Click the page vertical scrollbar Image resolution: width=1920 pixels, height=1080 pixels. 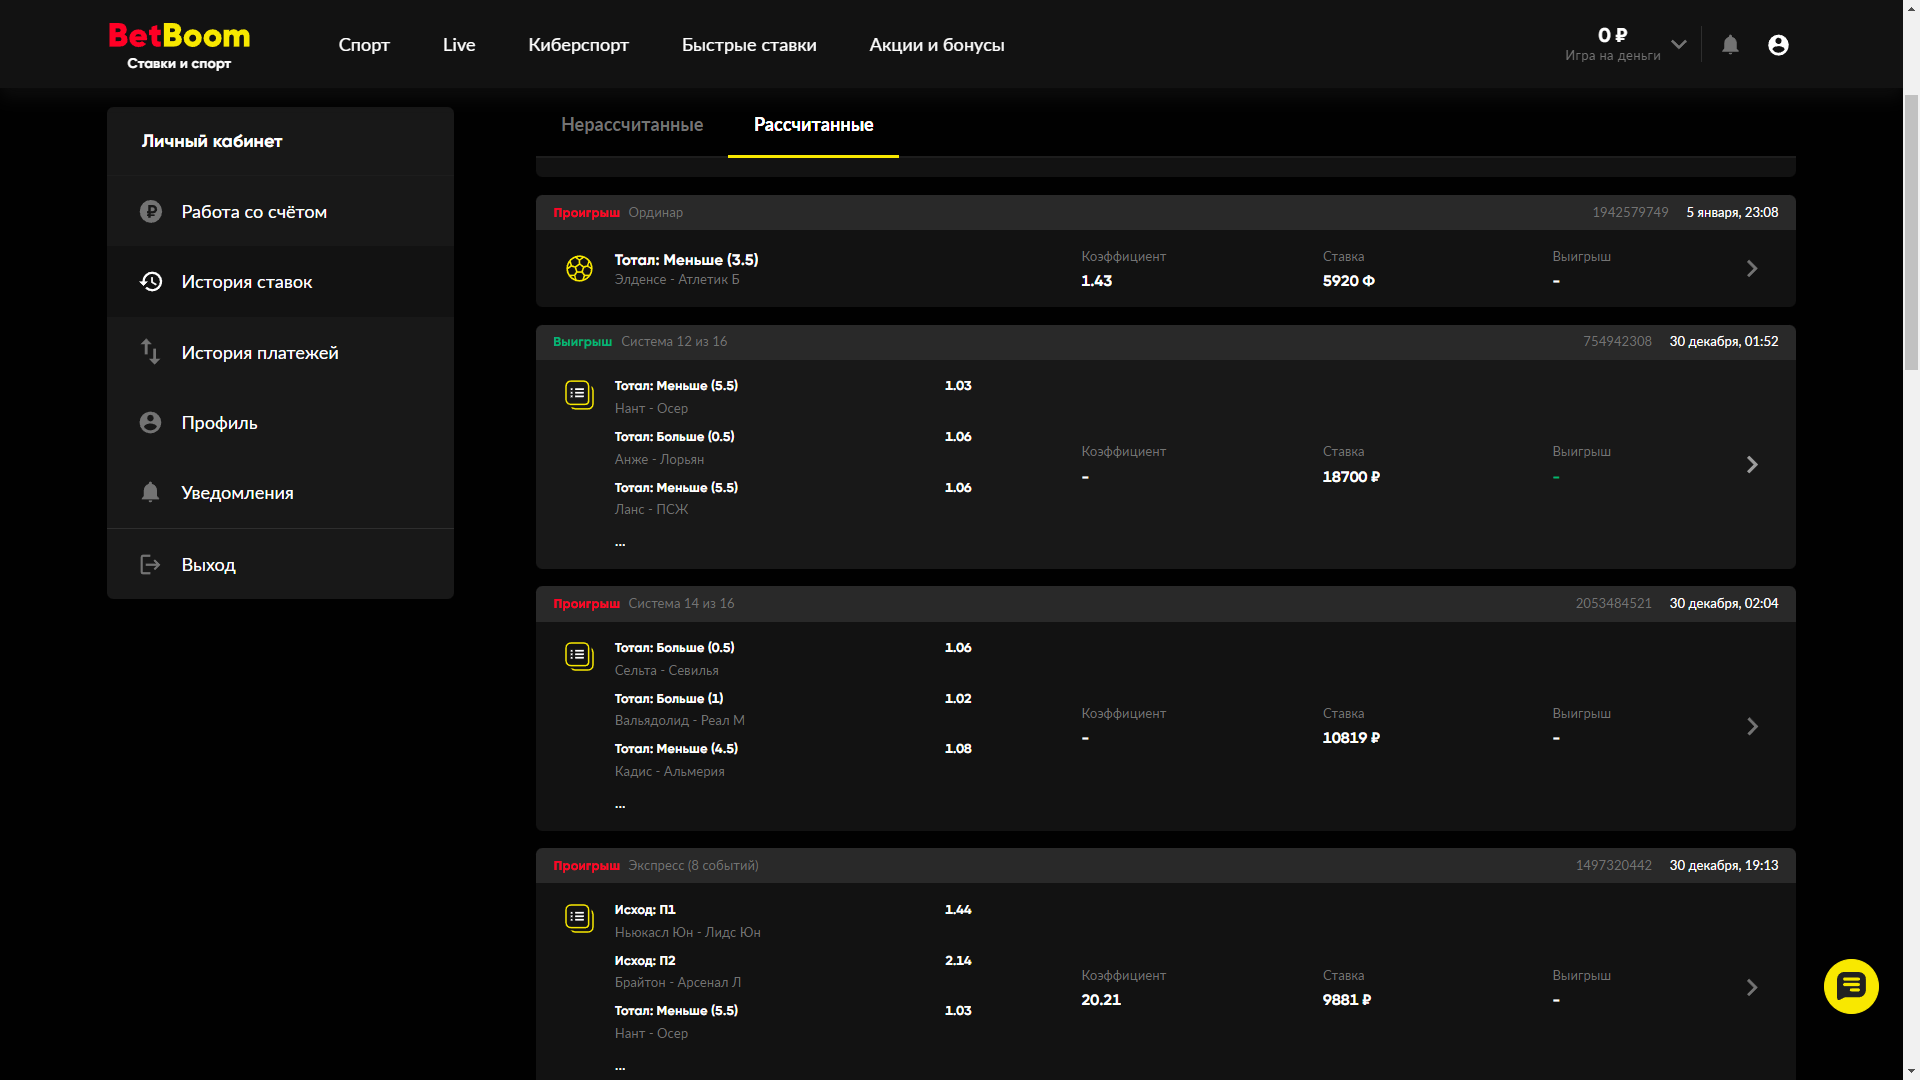[1911, 230]
